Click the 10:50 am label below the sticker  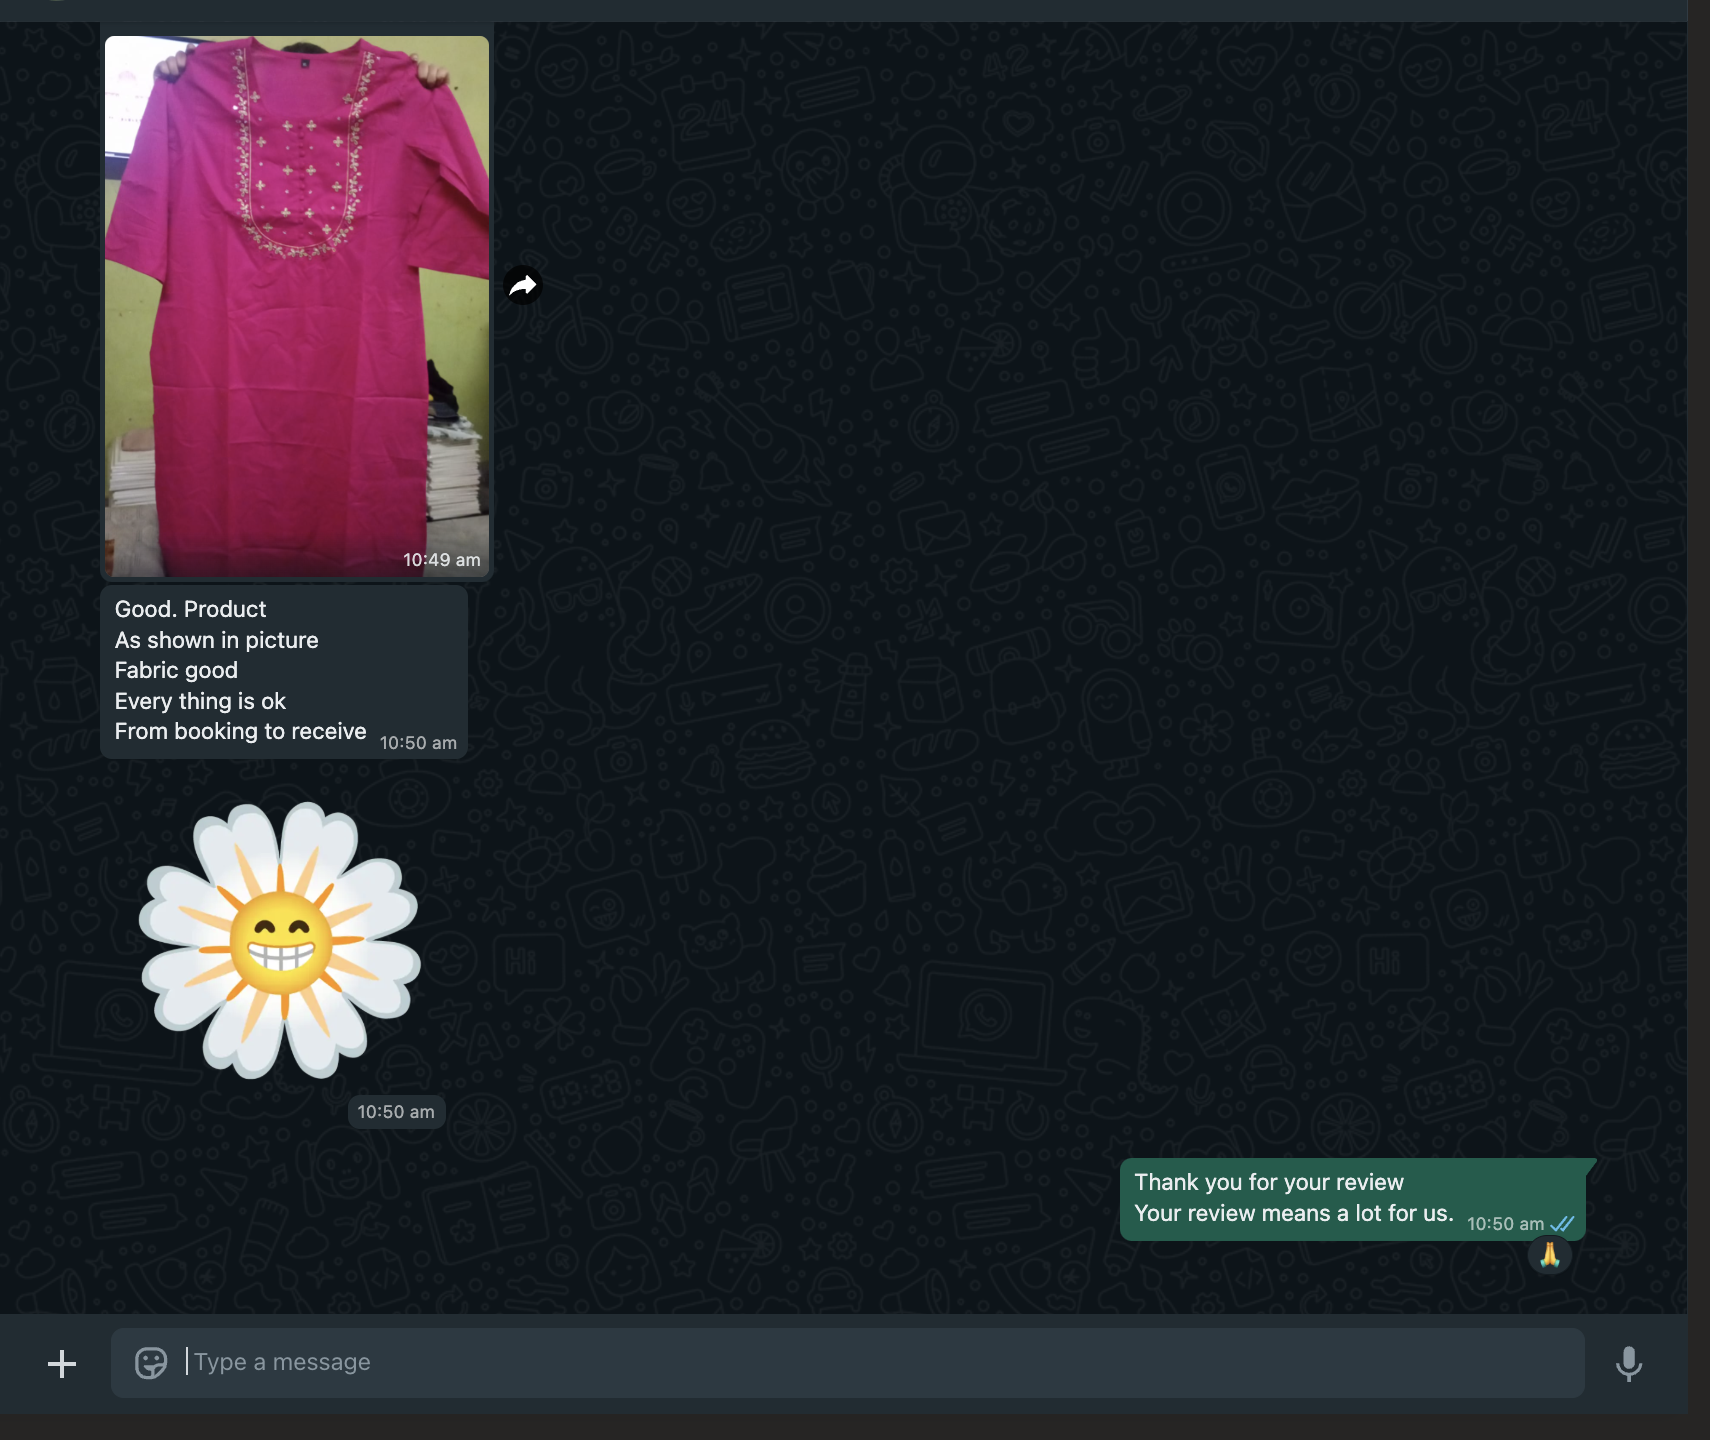click(396, 1112)
